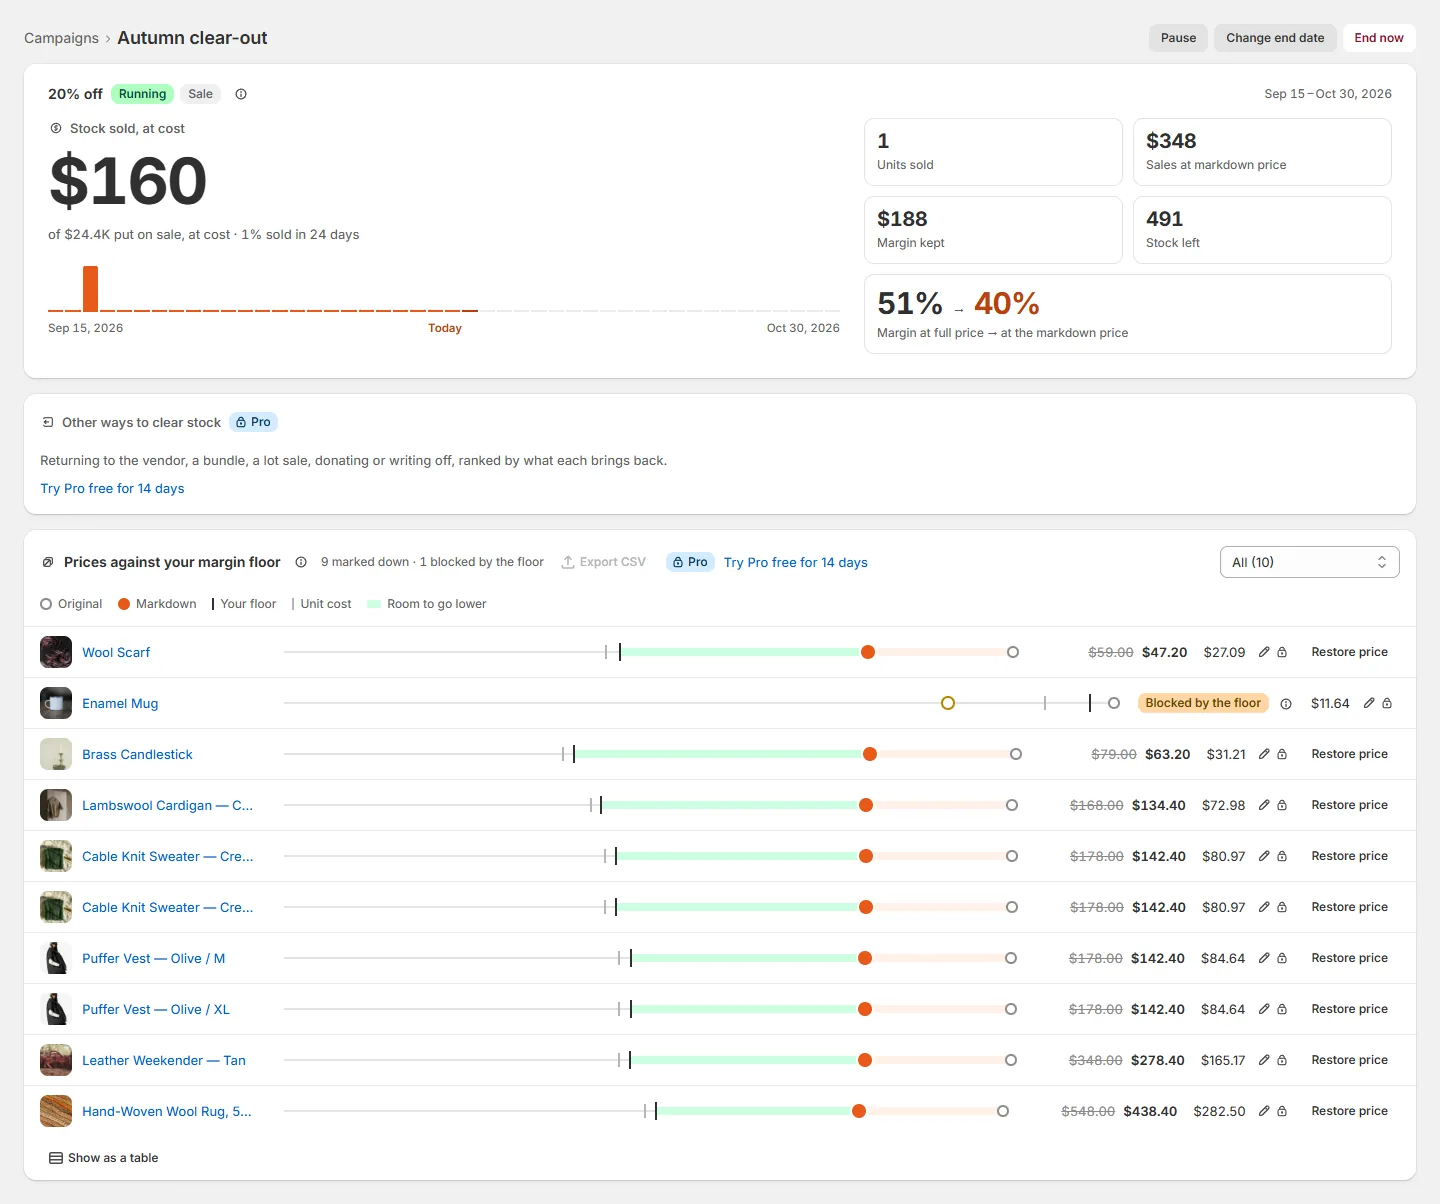Click the Pro badge beside Other ways to clear stock
This screenshot has height=1204, width=1440.
[253, 422]
